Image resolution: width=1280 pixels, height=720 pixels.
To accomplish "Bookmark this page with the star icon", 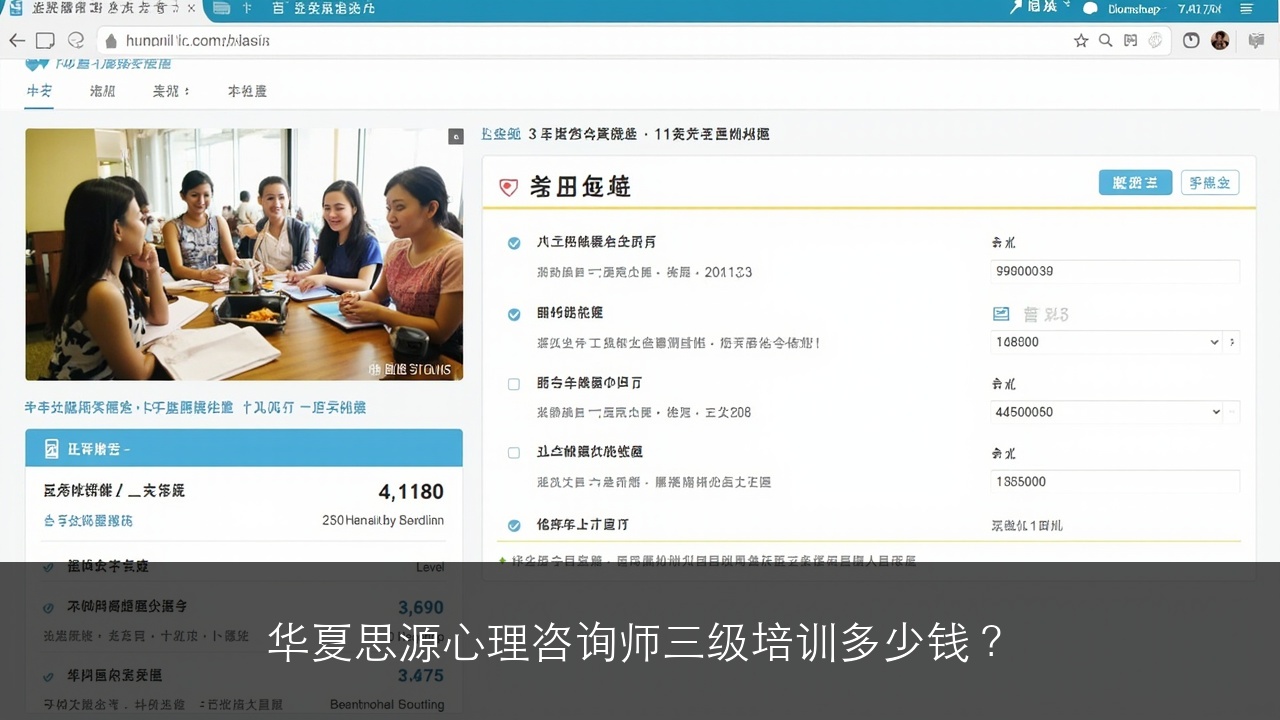I will click(1081, 41).
